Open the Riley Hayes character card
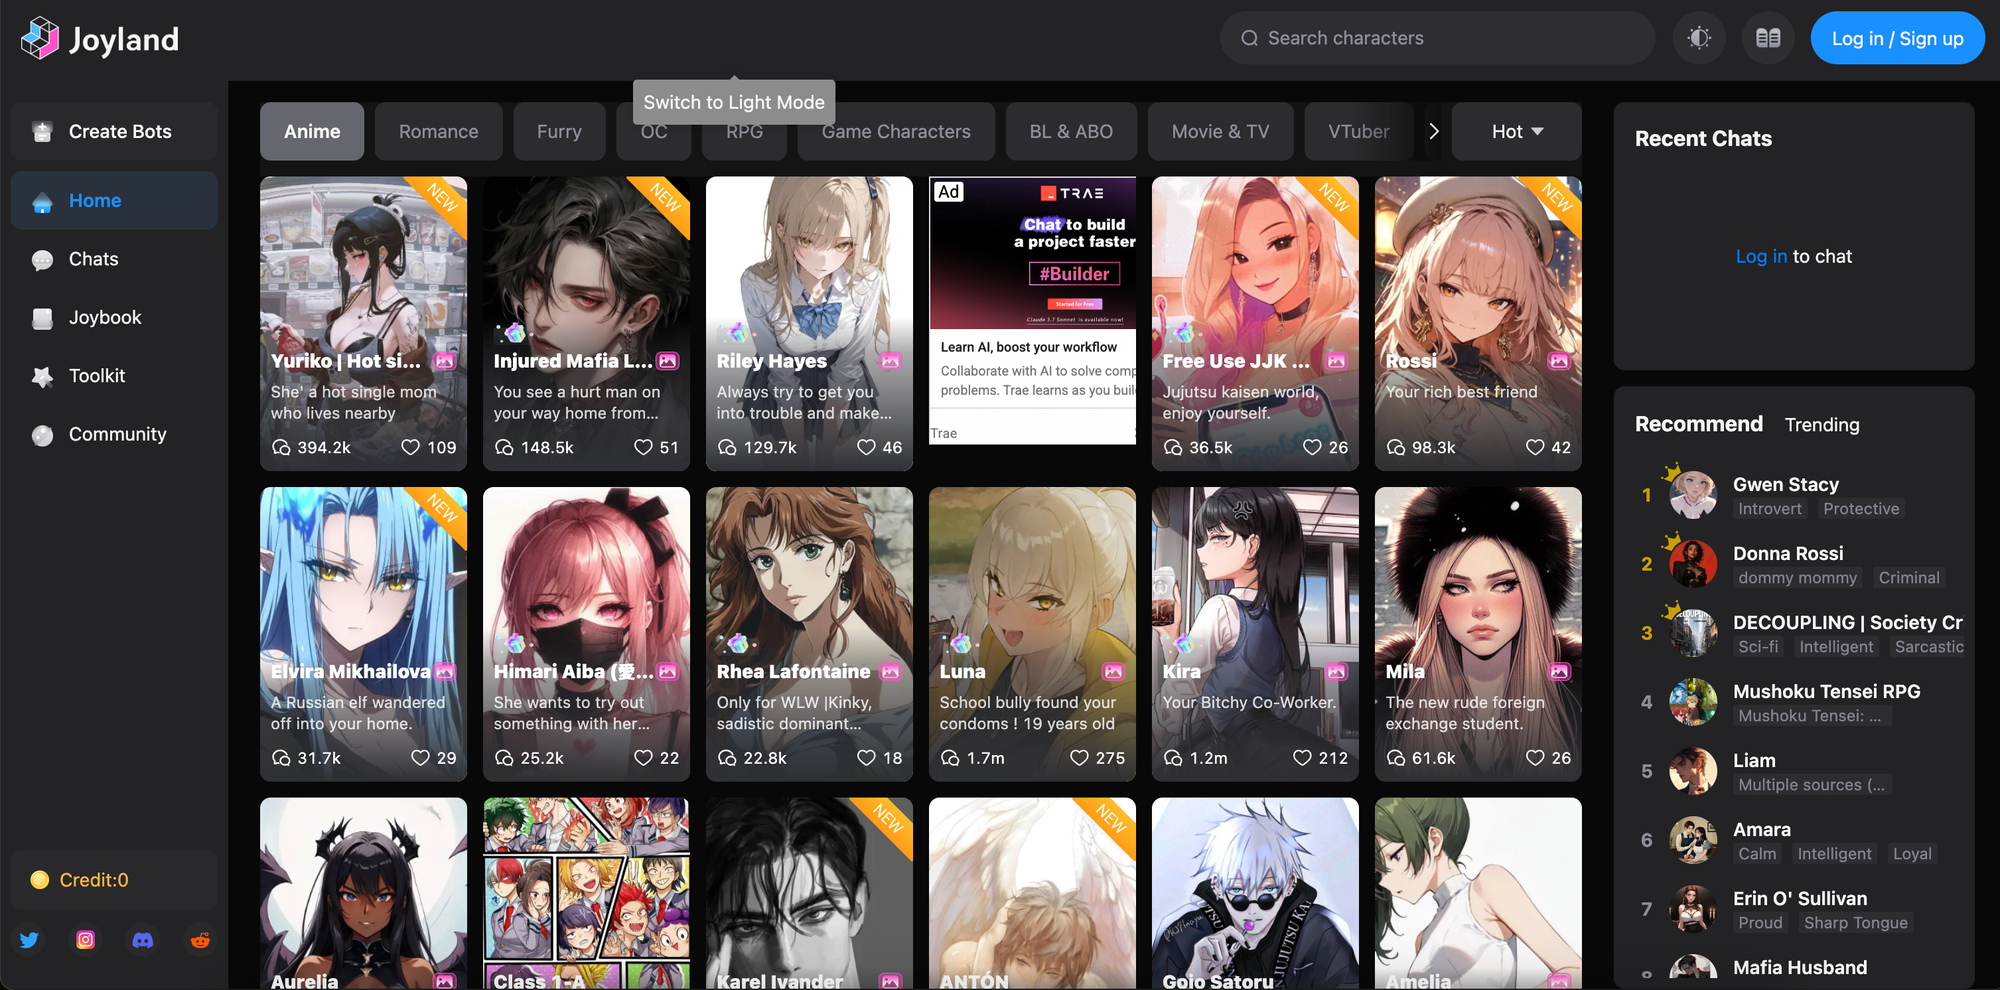The image size is (2000, 990). [809, 323]
